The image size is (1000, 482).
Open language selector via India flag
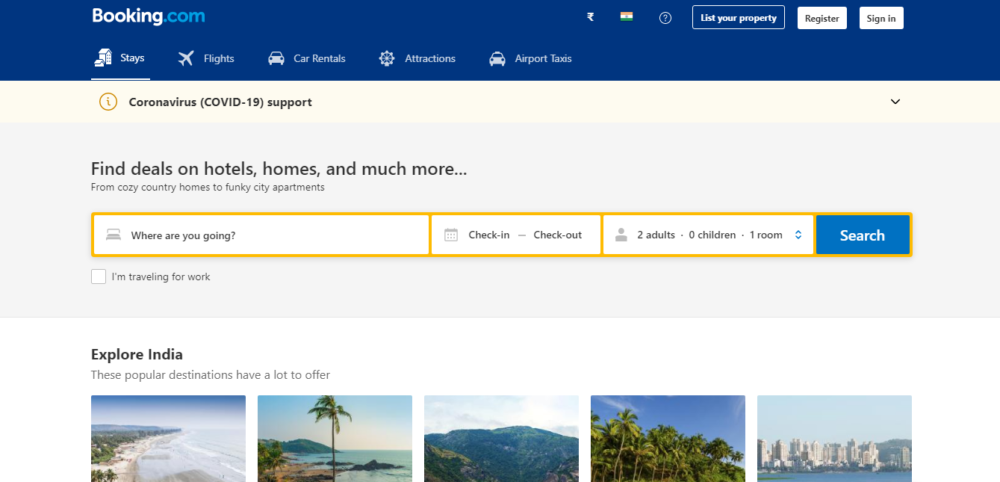pos(627,17)
